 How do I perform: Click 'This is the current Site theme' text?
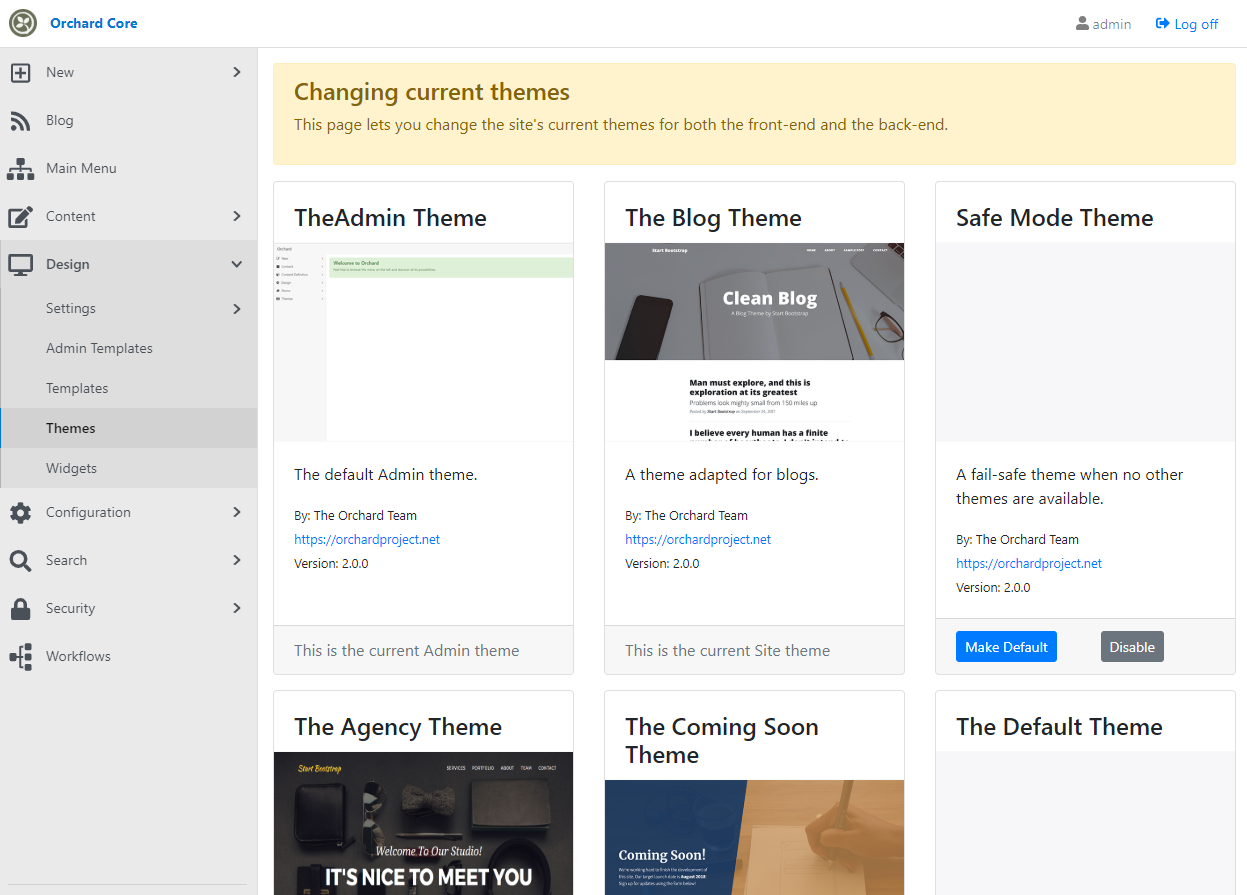728,650
